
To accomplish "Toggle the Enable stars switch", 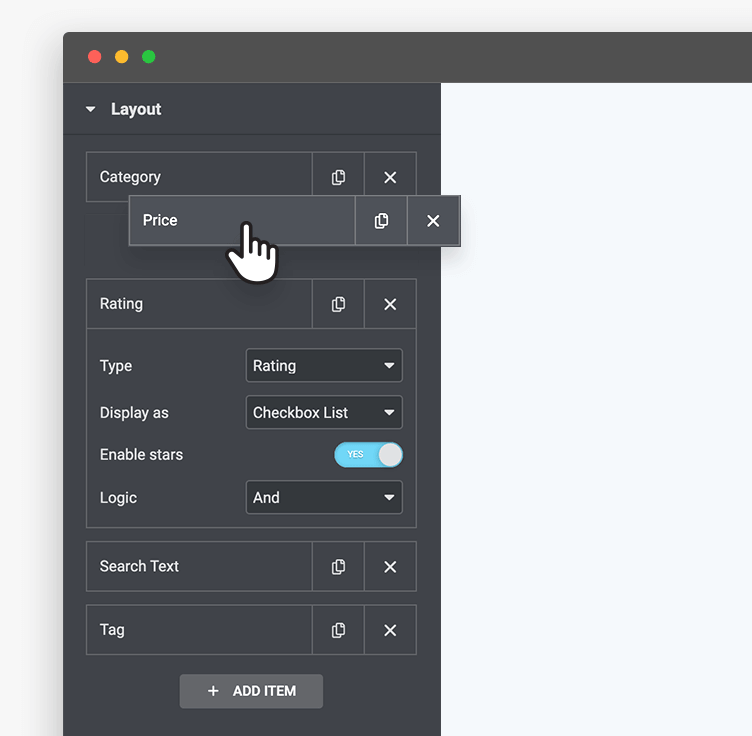I will (x=368, y=455).
